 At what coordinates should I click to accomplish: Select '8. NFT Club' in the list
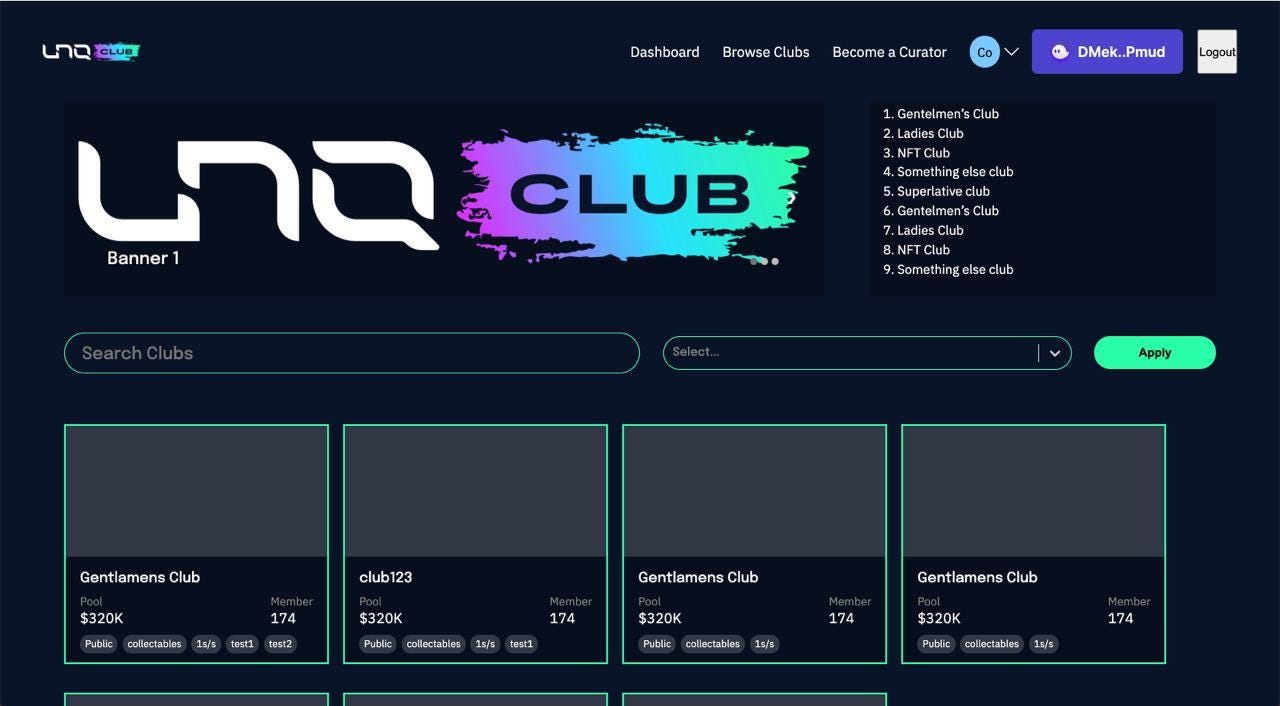pyautogui.click(x=916, y=250)
